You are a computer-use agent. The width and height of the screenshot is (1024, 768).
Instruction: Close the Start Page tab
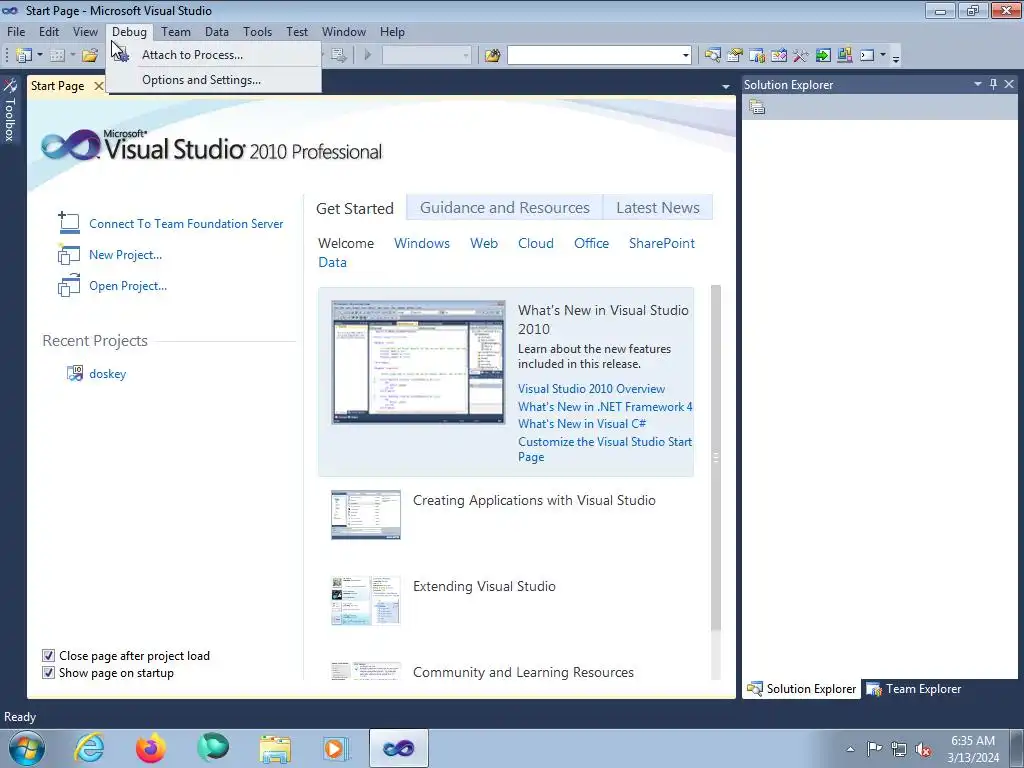[99, 86]
